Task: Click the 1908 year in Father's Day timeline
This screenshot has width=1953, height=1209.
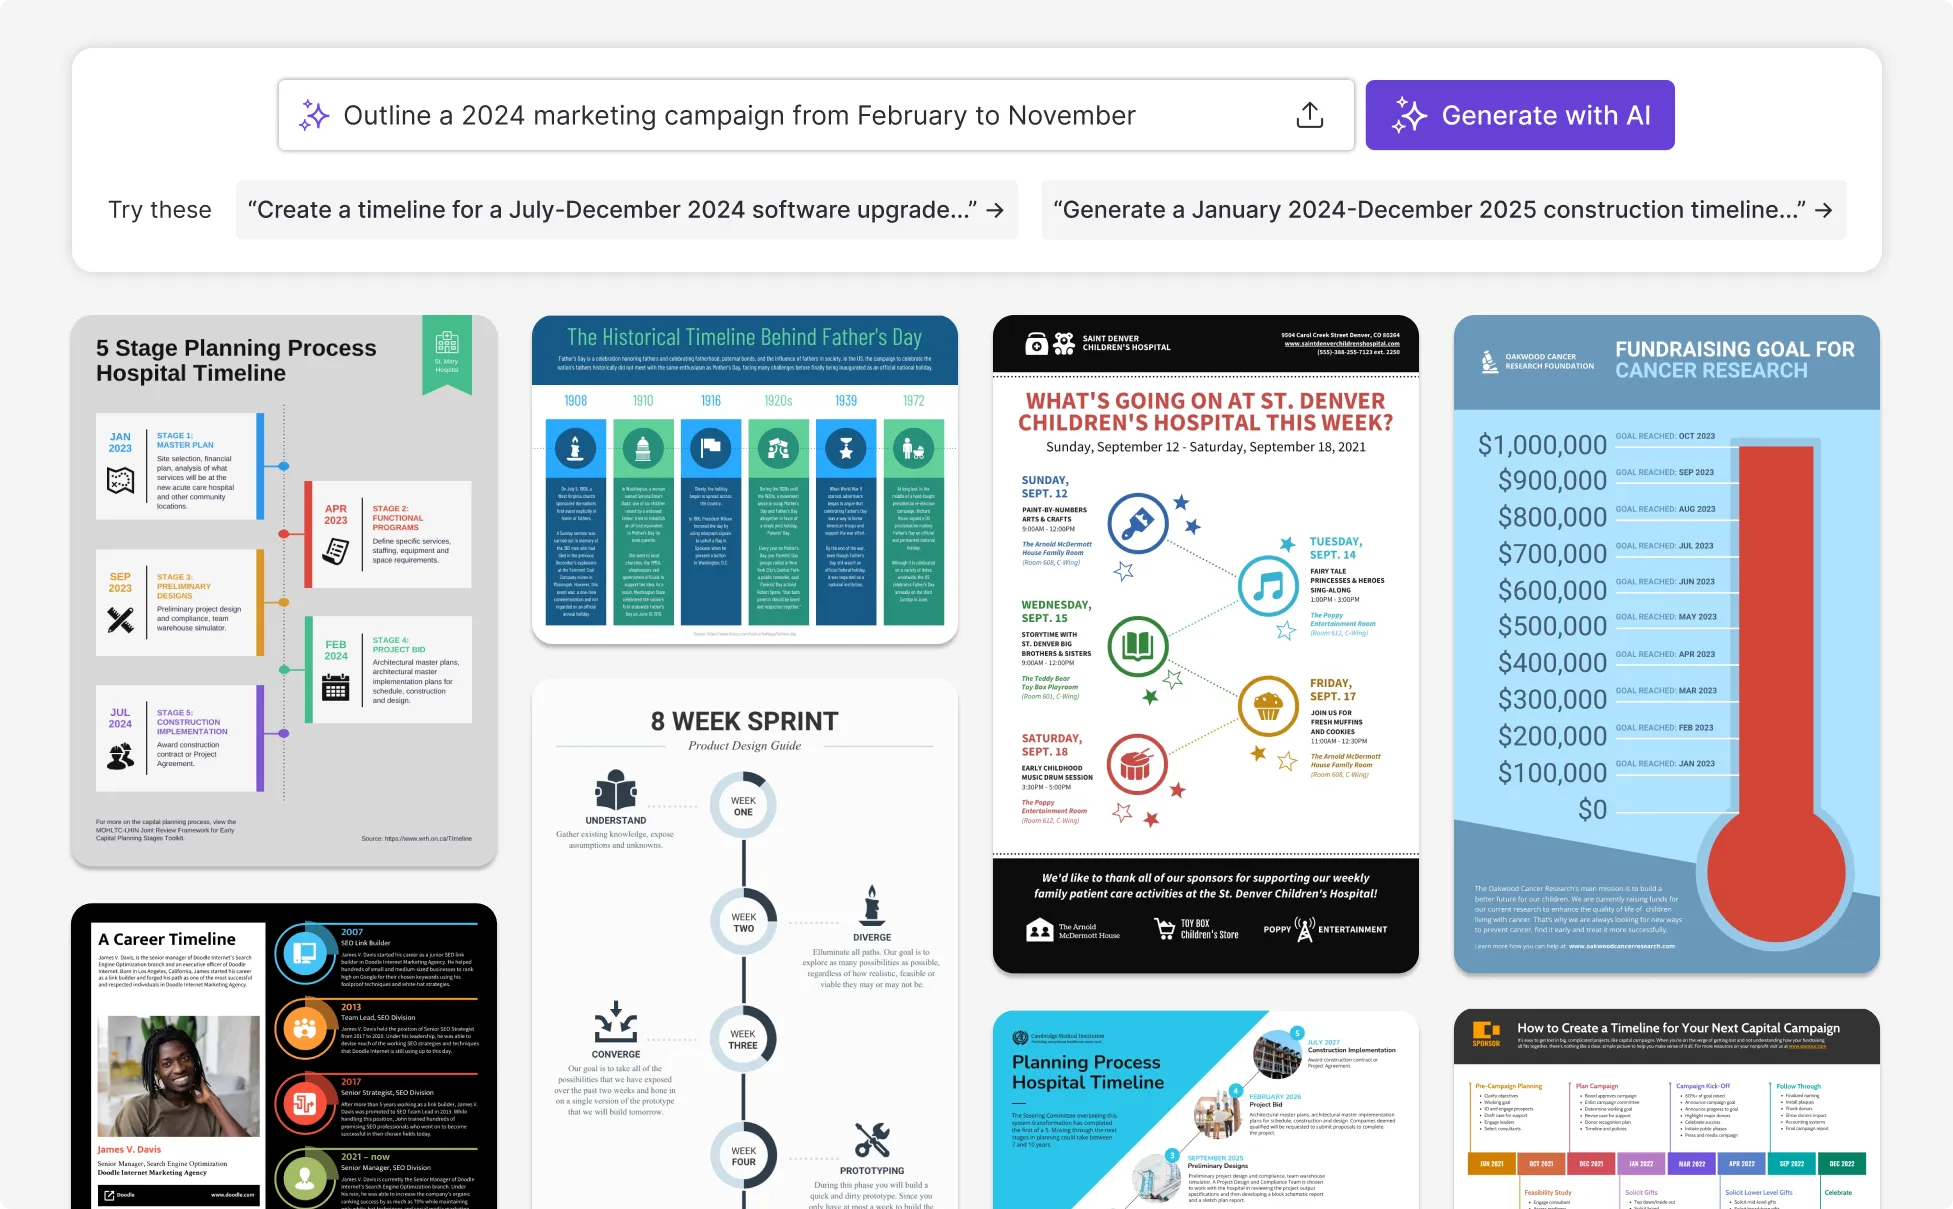Action: (575, 400)
